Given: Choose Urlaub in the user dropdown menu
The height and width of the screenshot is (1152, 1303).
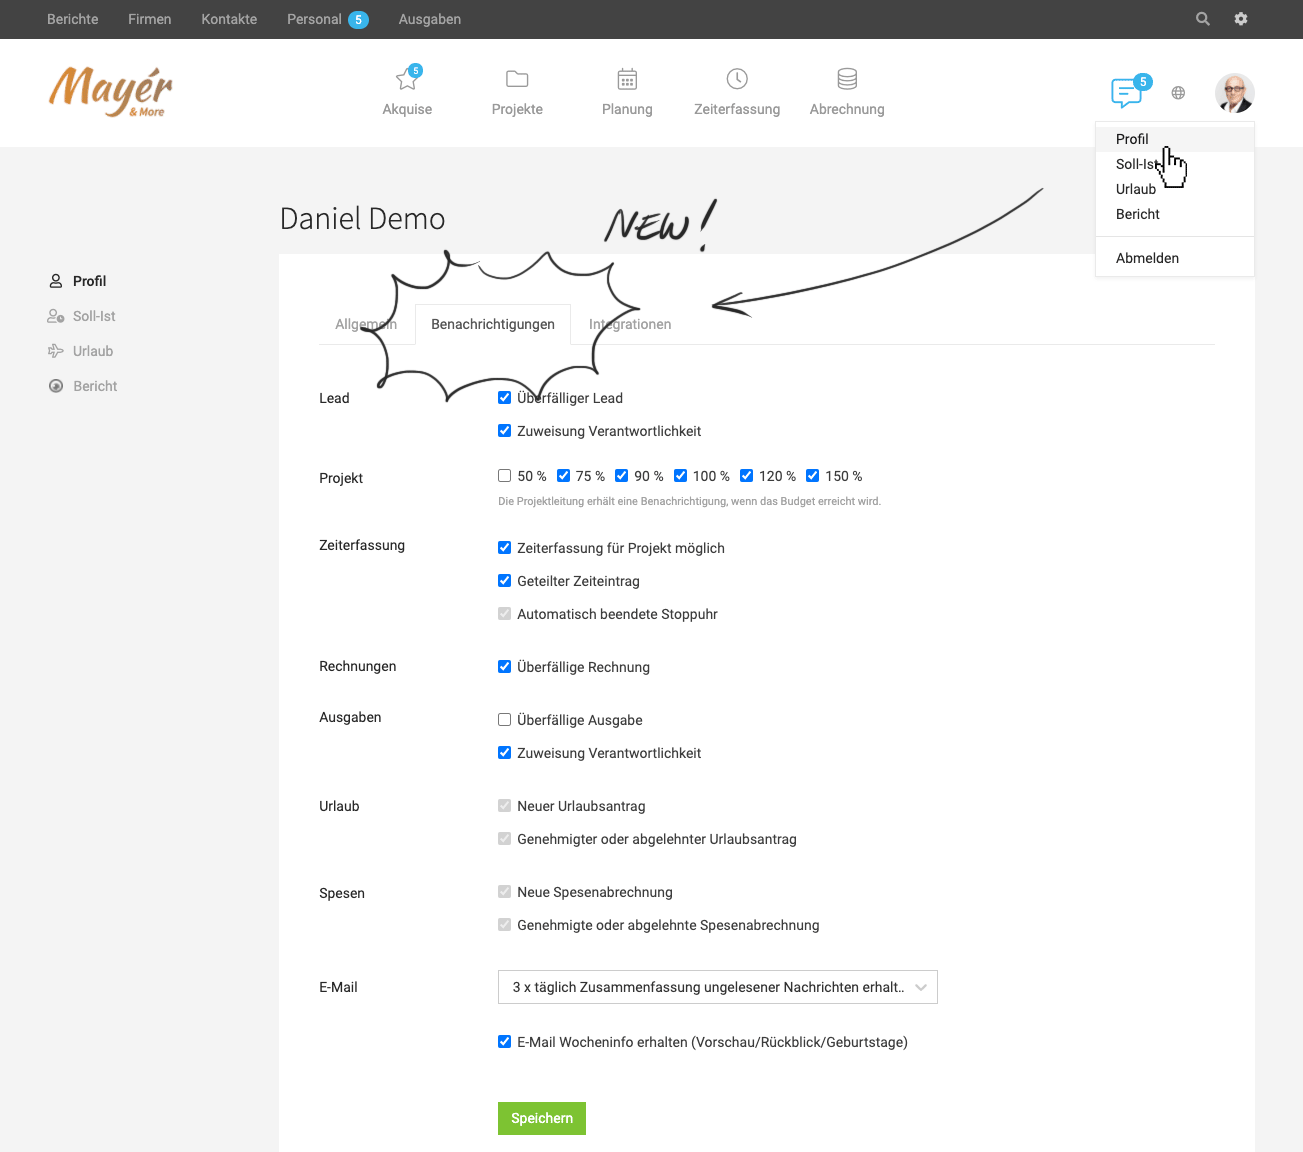Looking at the screenshot, I should (1175, 189).
